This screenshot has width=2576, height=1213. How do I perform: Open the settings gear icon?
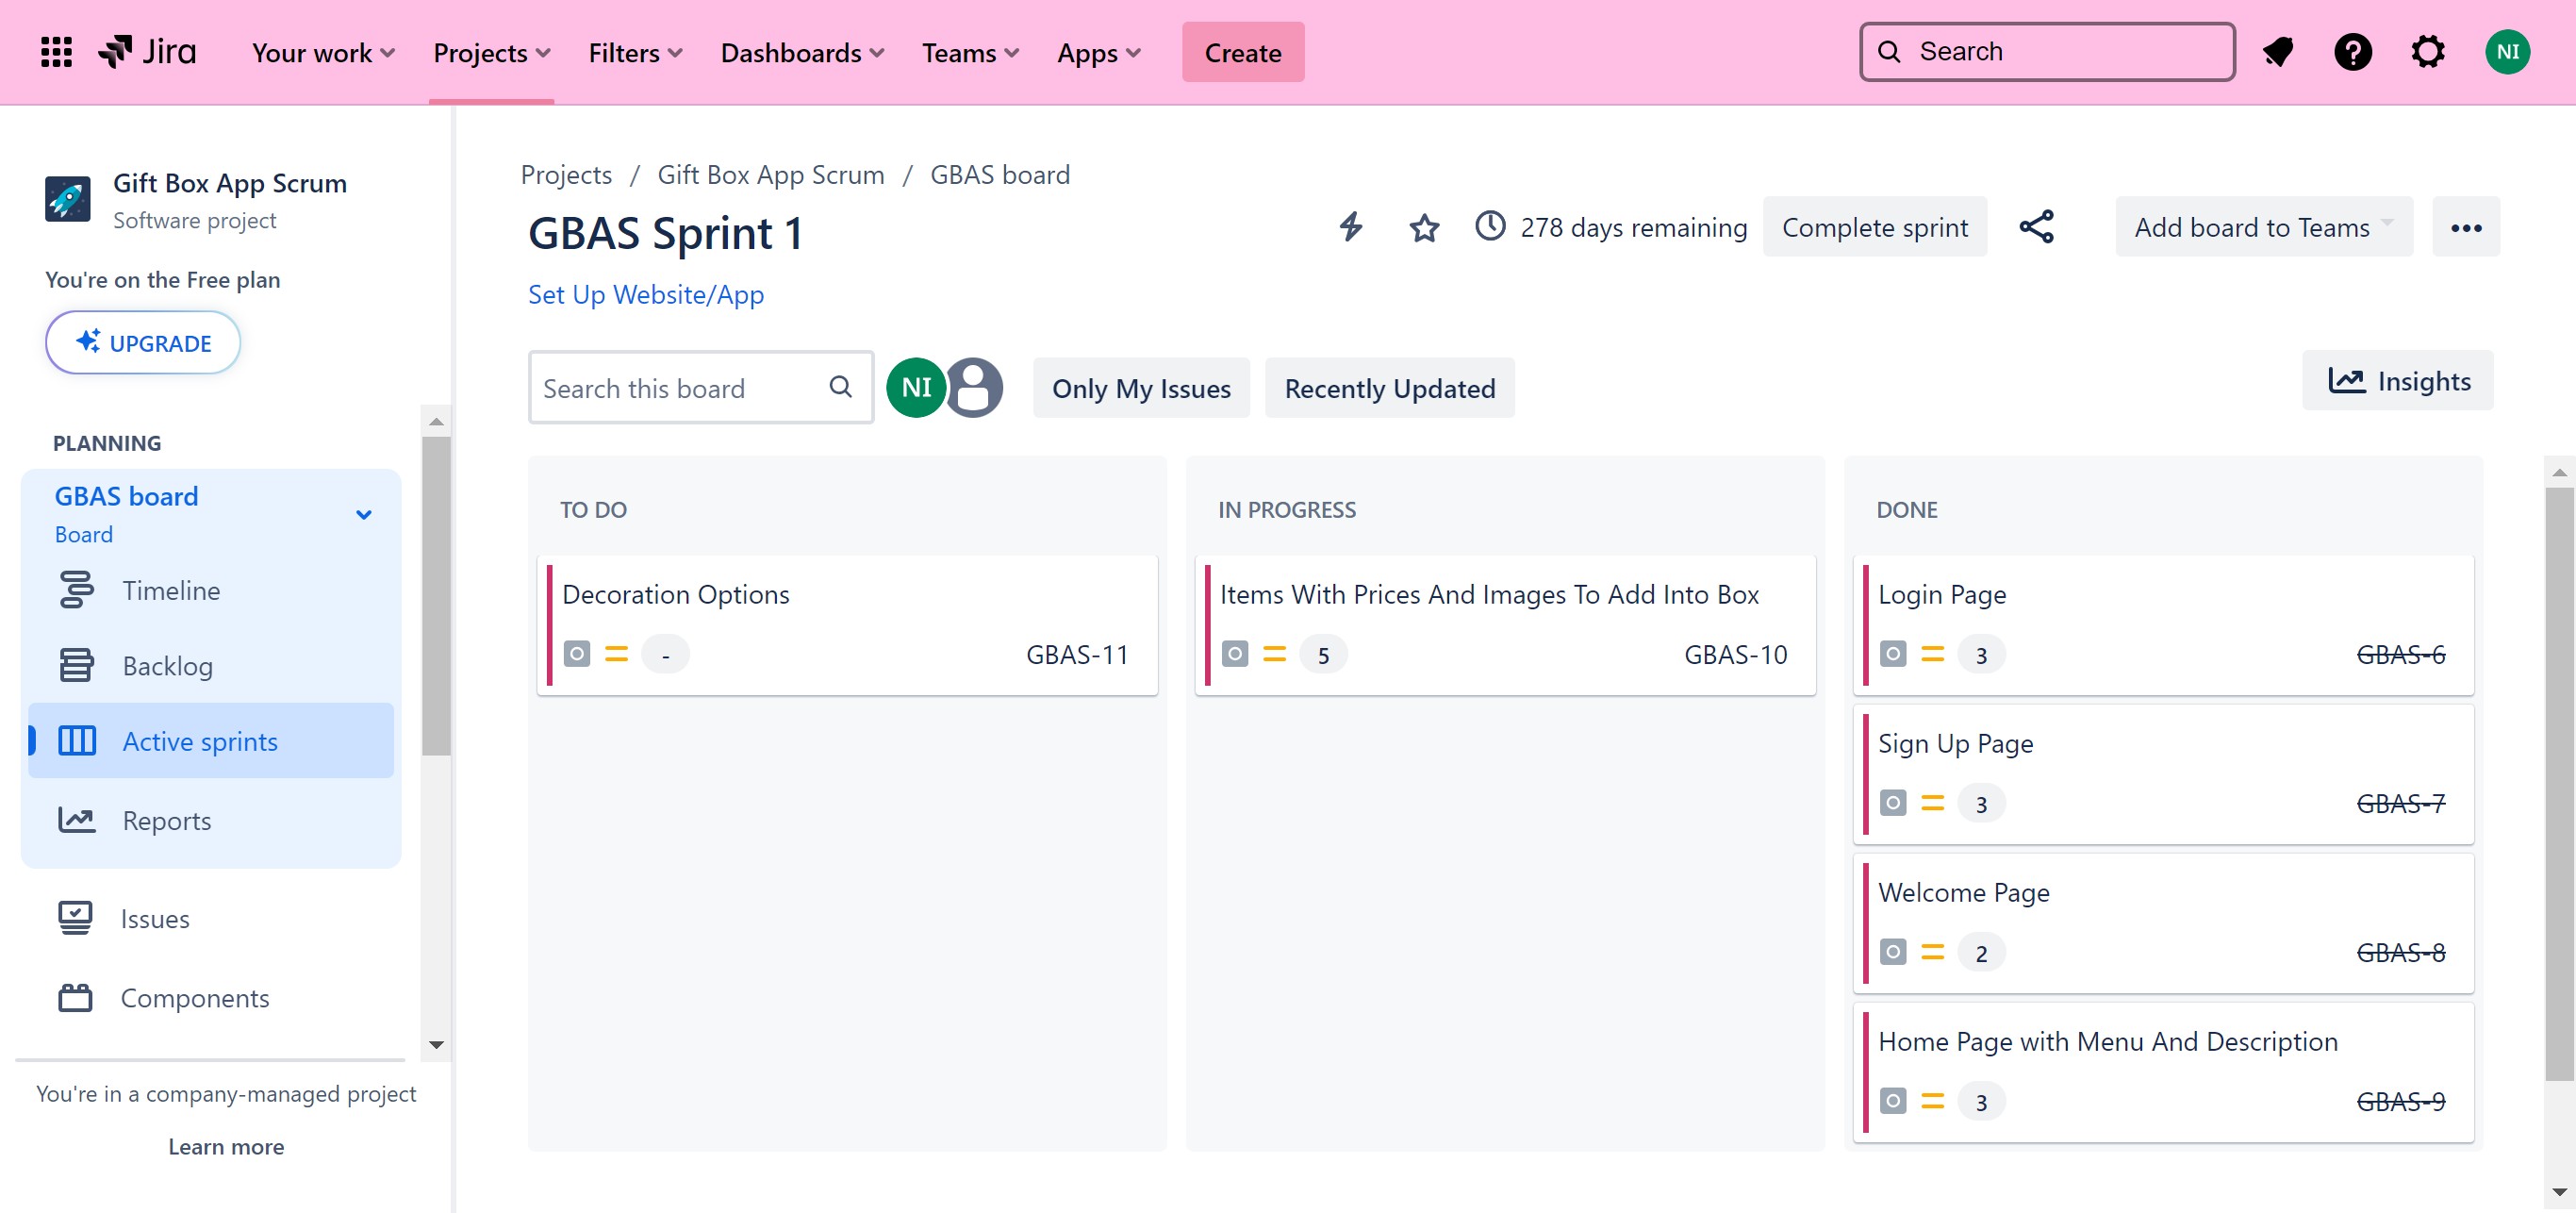(2427, 52)
